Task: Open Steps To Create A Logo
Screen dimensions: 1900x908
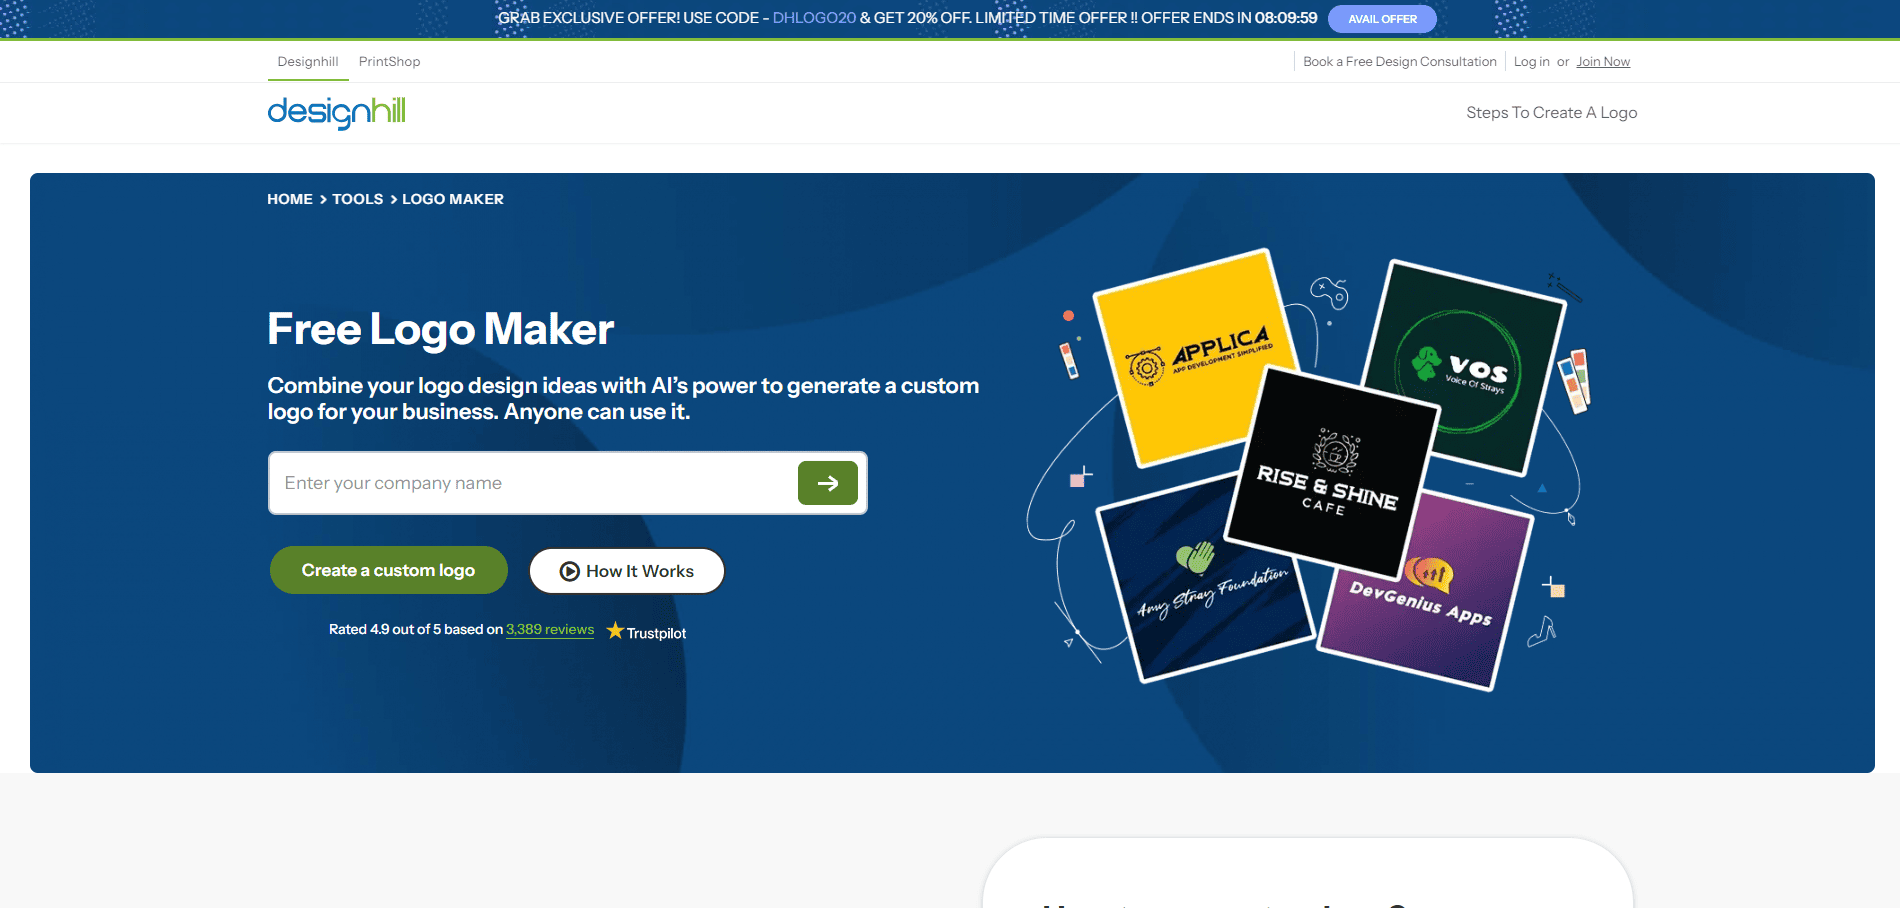Action: pyautogui.click(x=1551, y=113)
